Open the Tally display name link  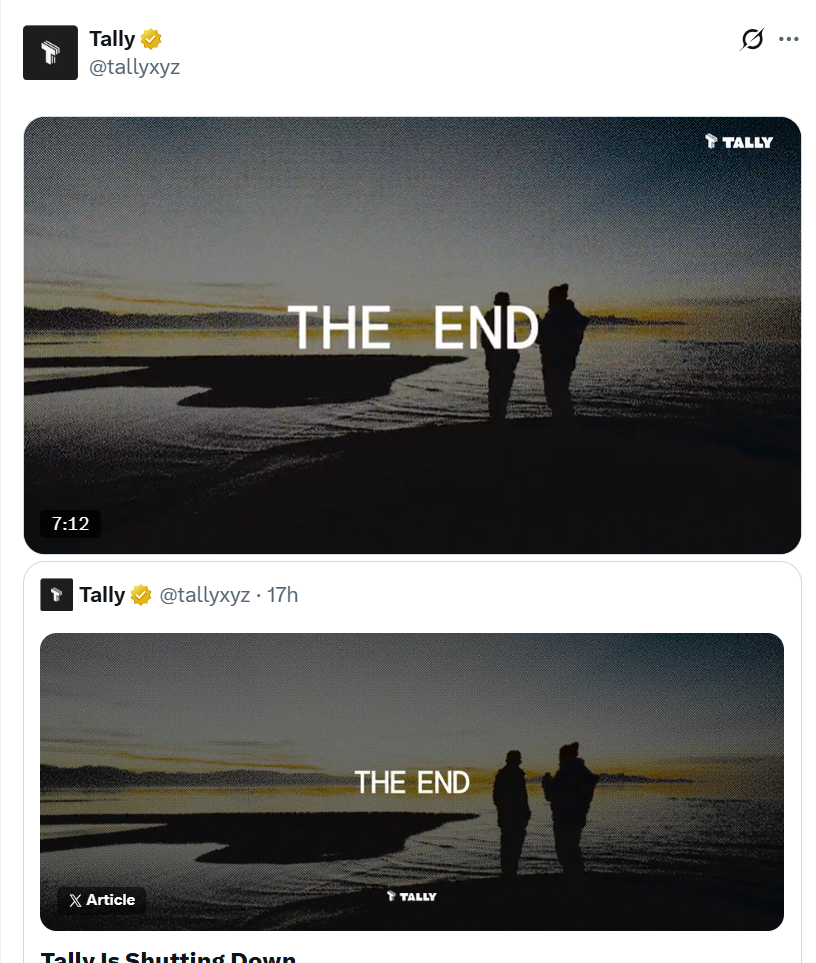click(112, 39)
